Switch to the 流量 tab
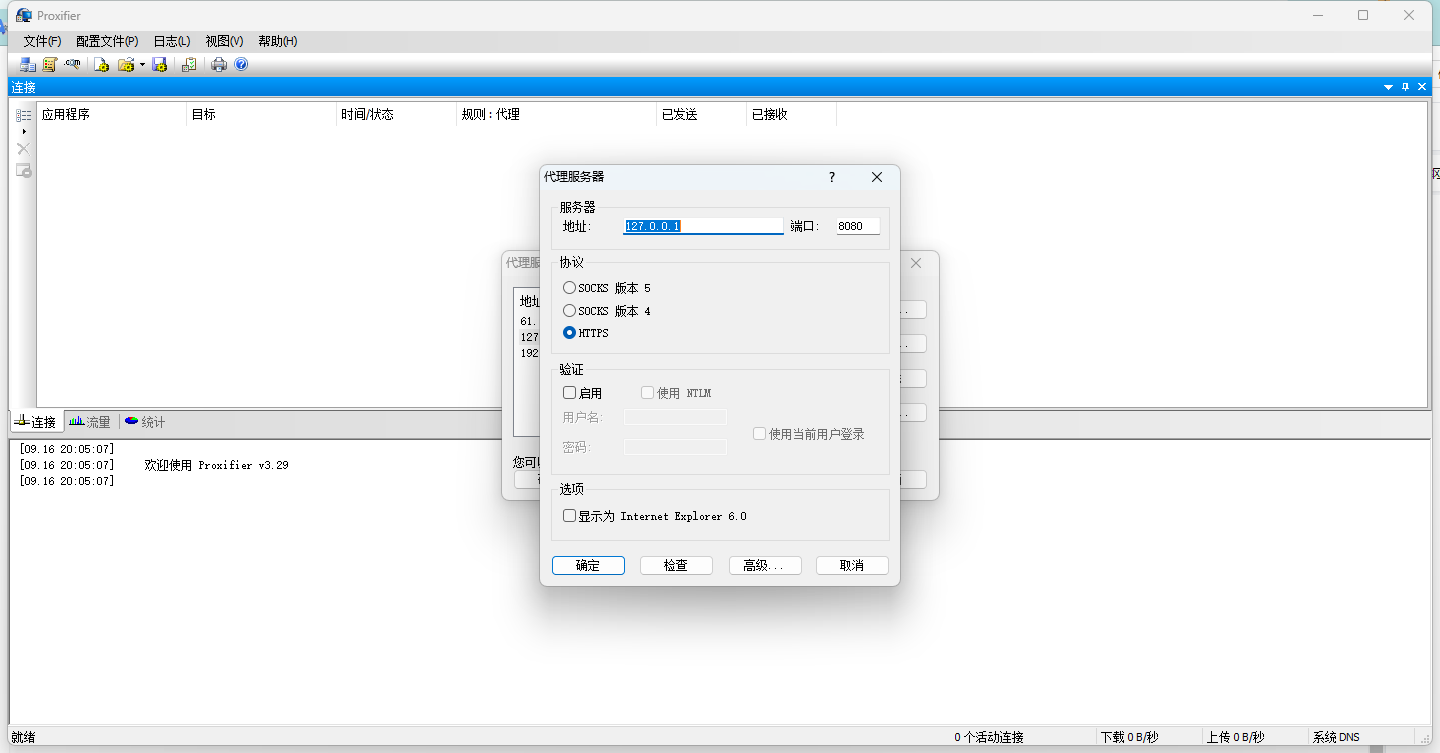 pos(90,422)
